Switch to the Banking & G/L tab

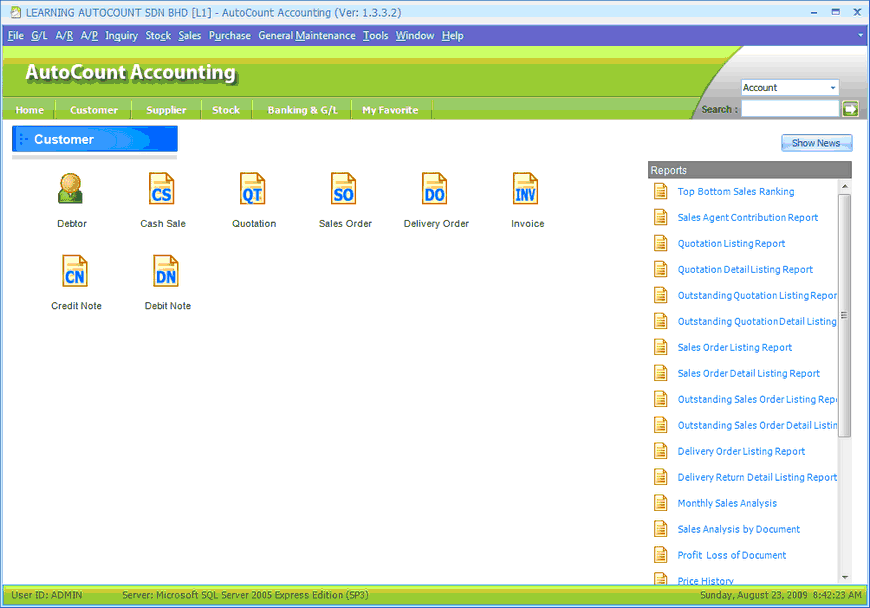302,110
